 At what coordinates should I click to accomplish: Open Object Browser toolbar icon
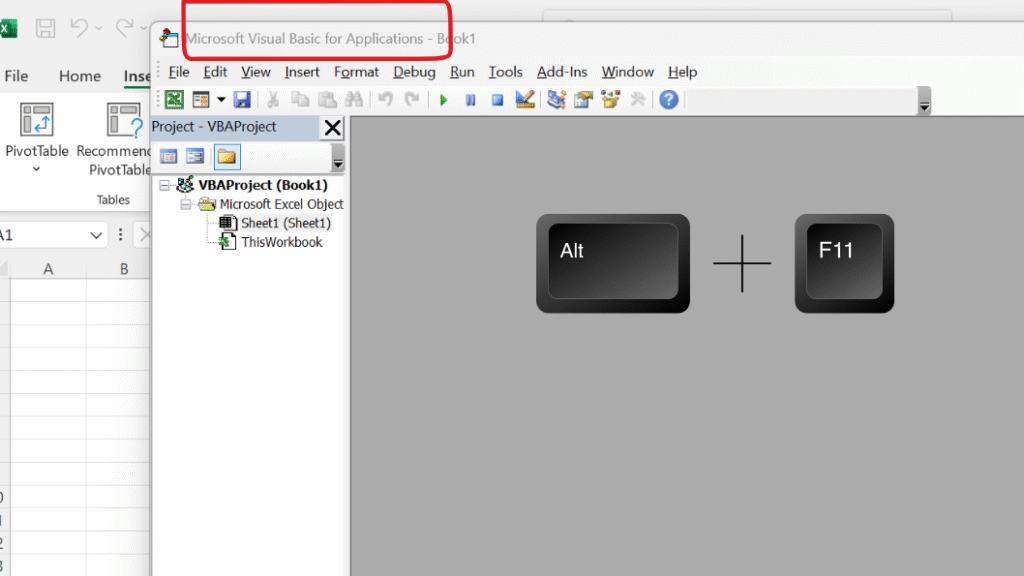click(611, 99)
